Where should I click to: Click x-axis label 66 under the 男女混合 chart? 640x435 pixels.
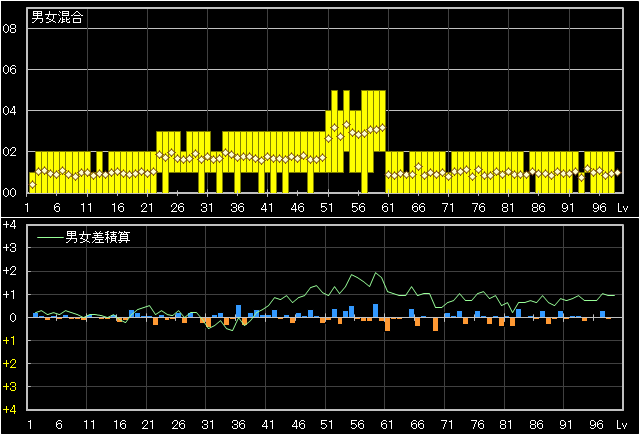(x=418, y=208)
